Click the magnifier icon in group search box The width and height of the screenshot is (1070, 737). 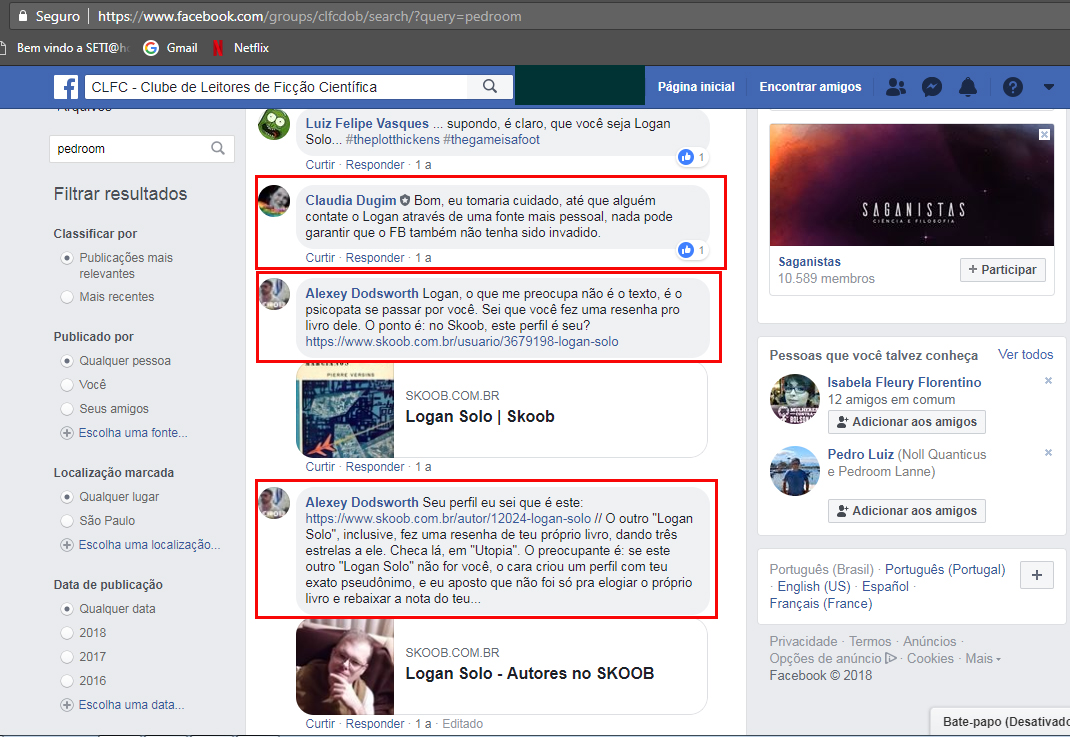(x=218, y=148)
